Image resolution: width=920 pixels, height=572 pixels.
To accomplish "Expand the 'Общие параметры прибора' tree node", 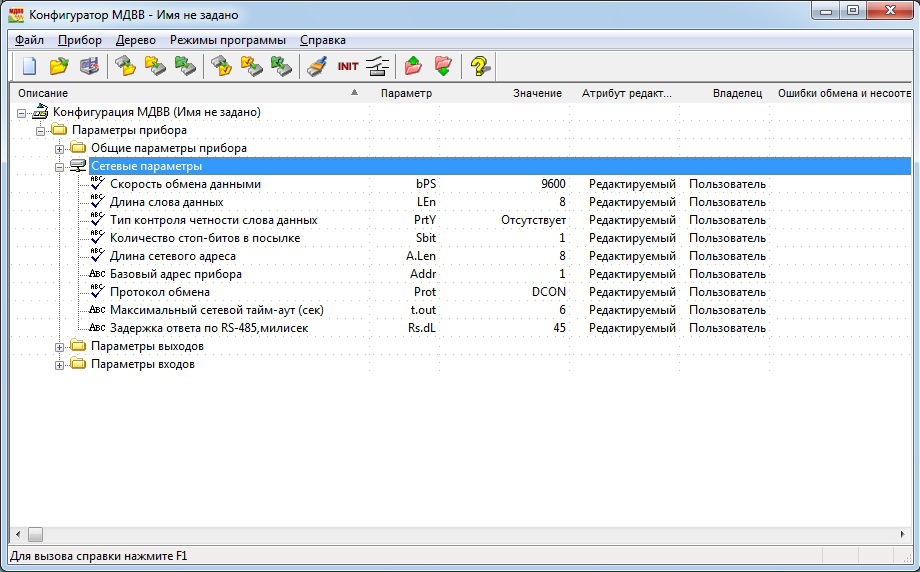I will 60,148.
